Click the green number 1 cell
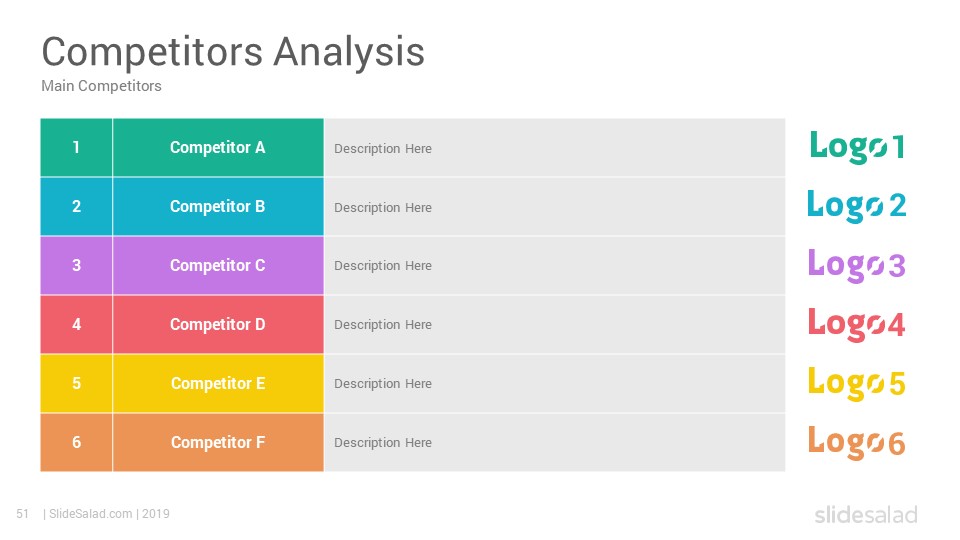 pos(77,148)
